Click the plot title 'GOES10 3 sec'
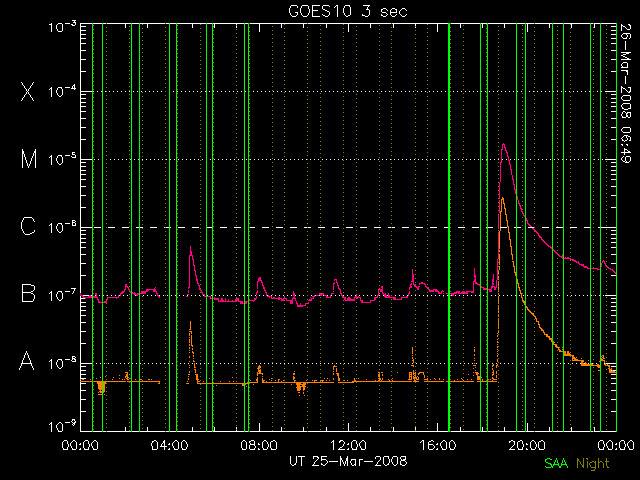The image size is (640, 480). coord(348,11)
